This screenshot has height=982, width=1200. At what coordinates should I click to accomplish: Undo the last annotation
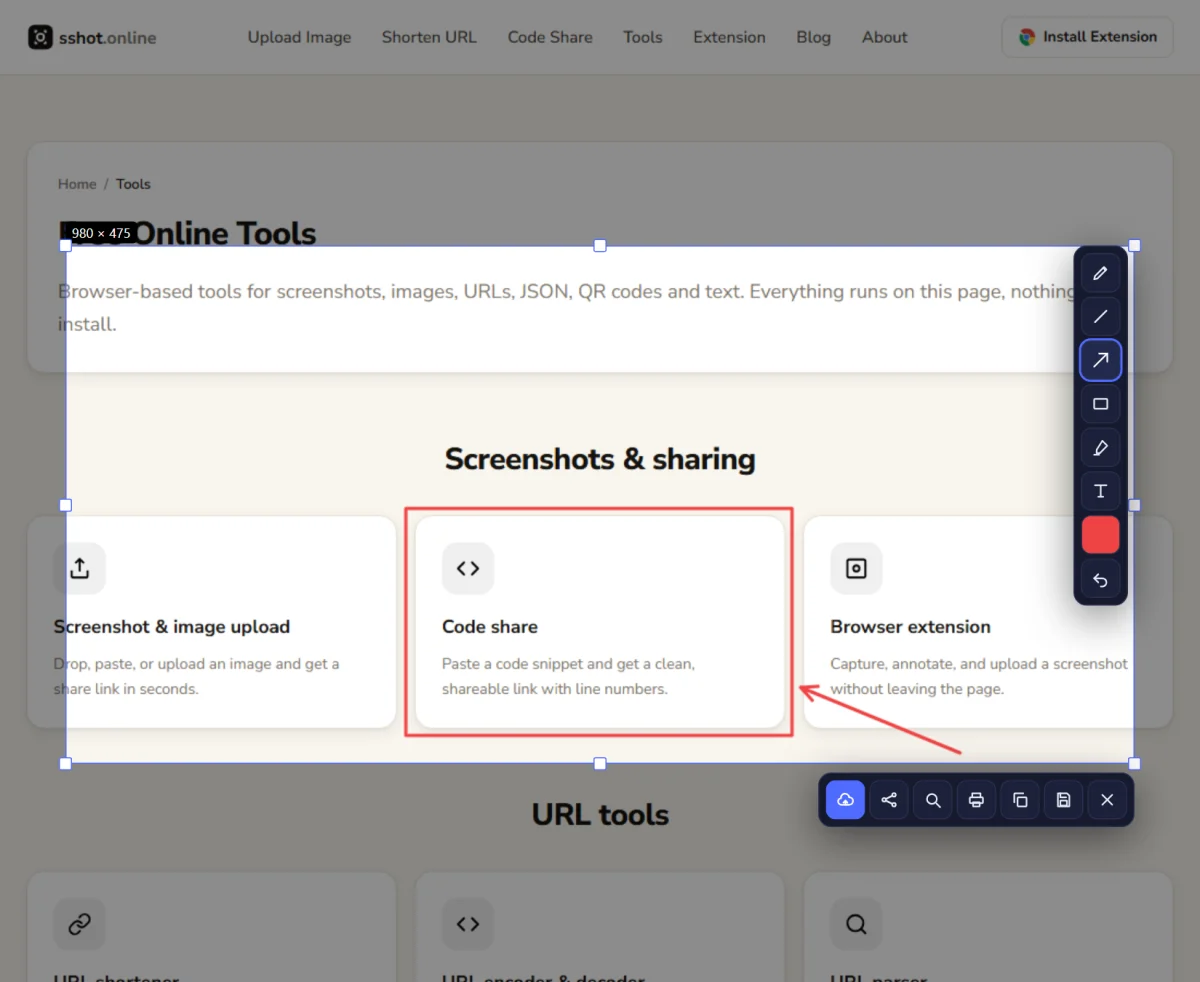(x=1100, y=579)
